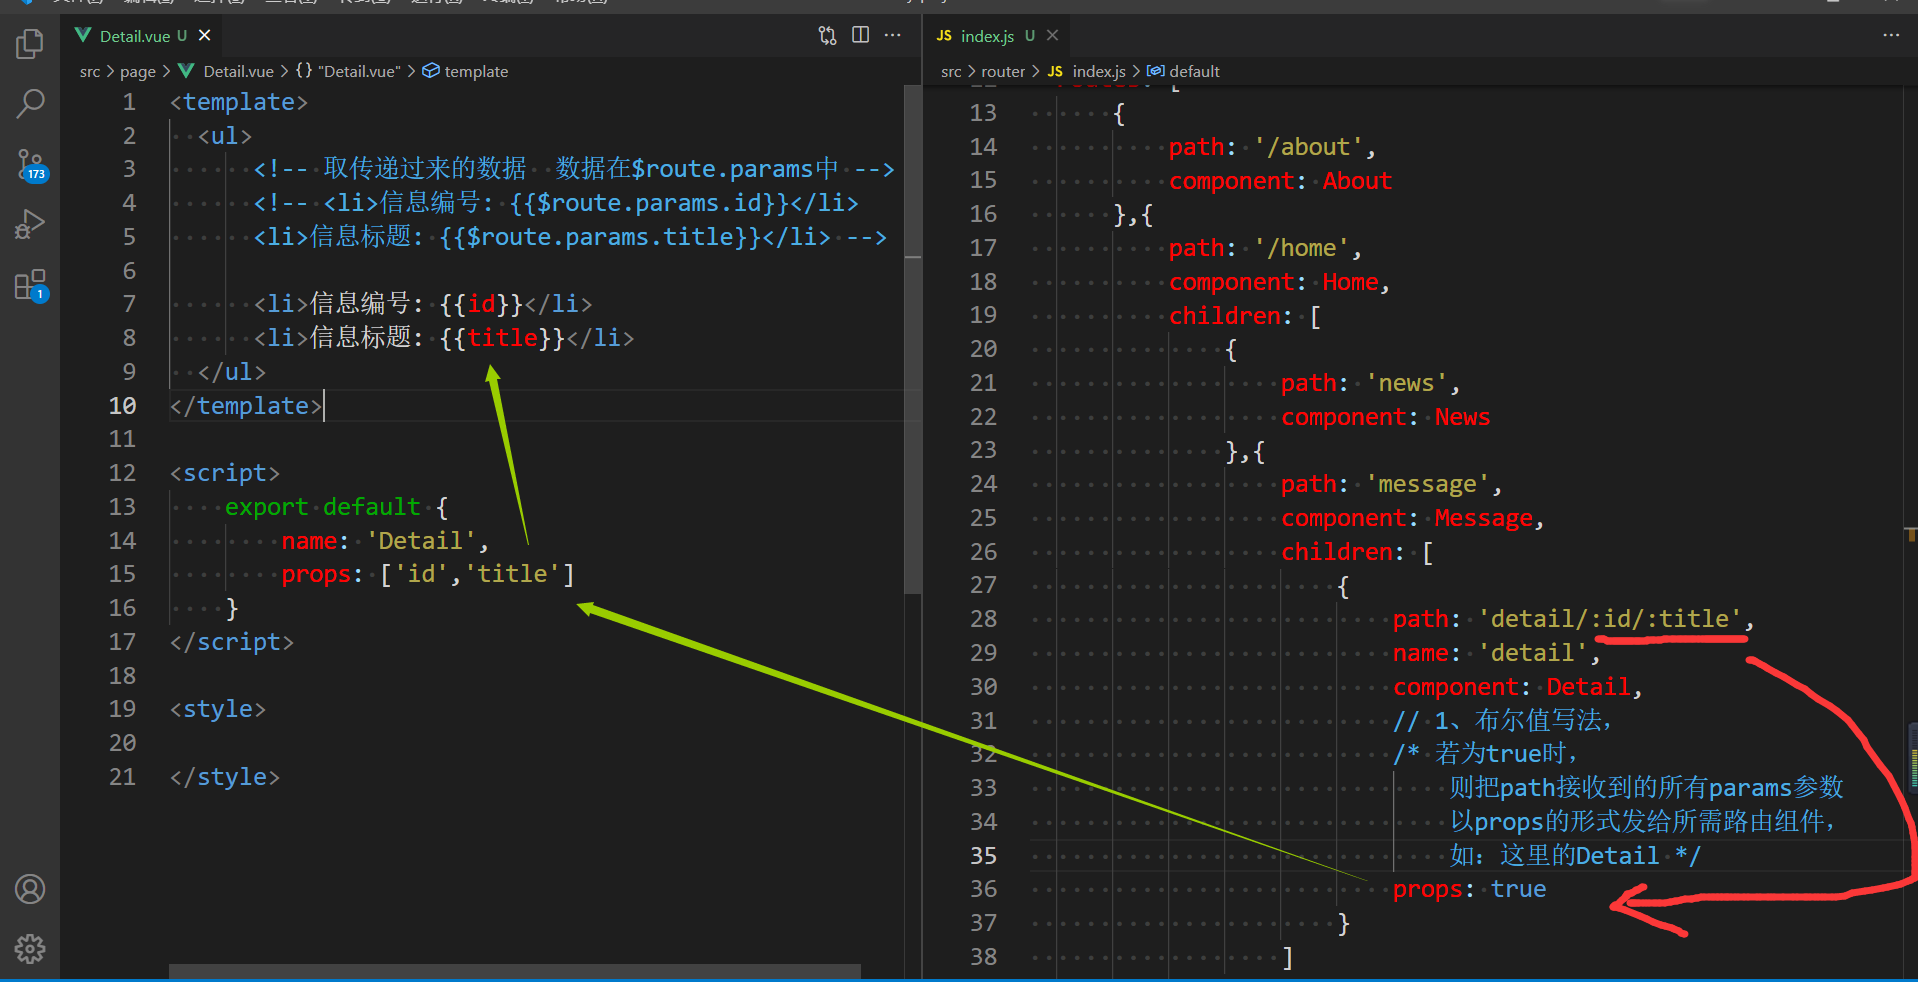Click name: 'Detail' line in Detail.vue

[x=385, y=540]
